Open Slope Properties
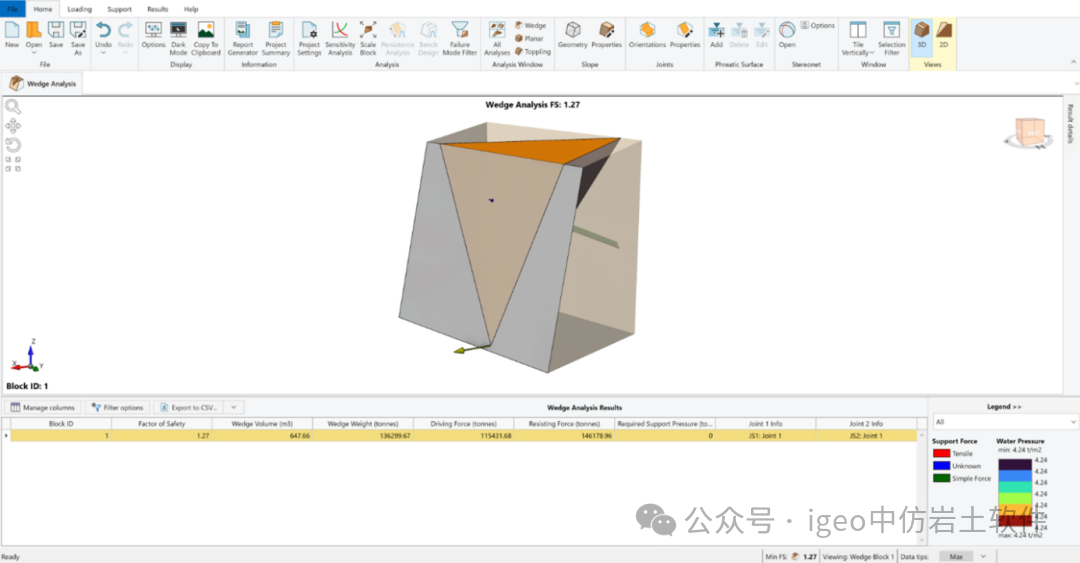This screenshot has width=1080, height=563. tap(606, 34)
